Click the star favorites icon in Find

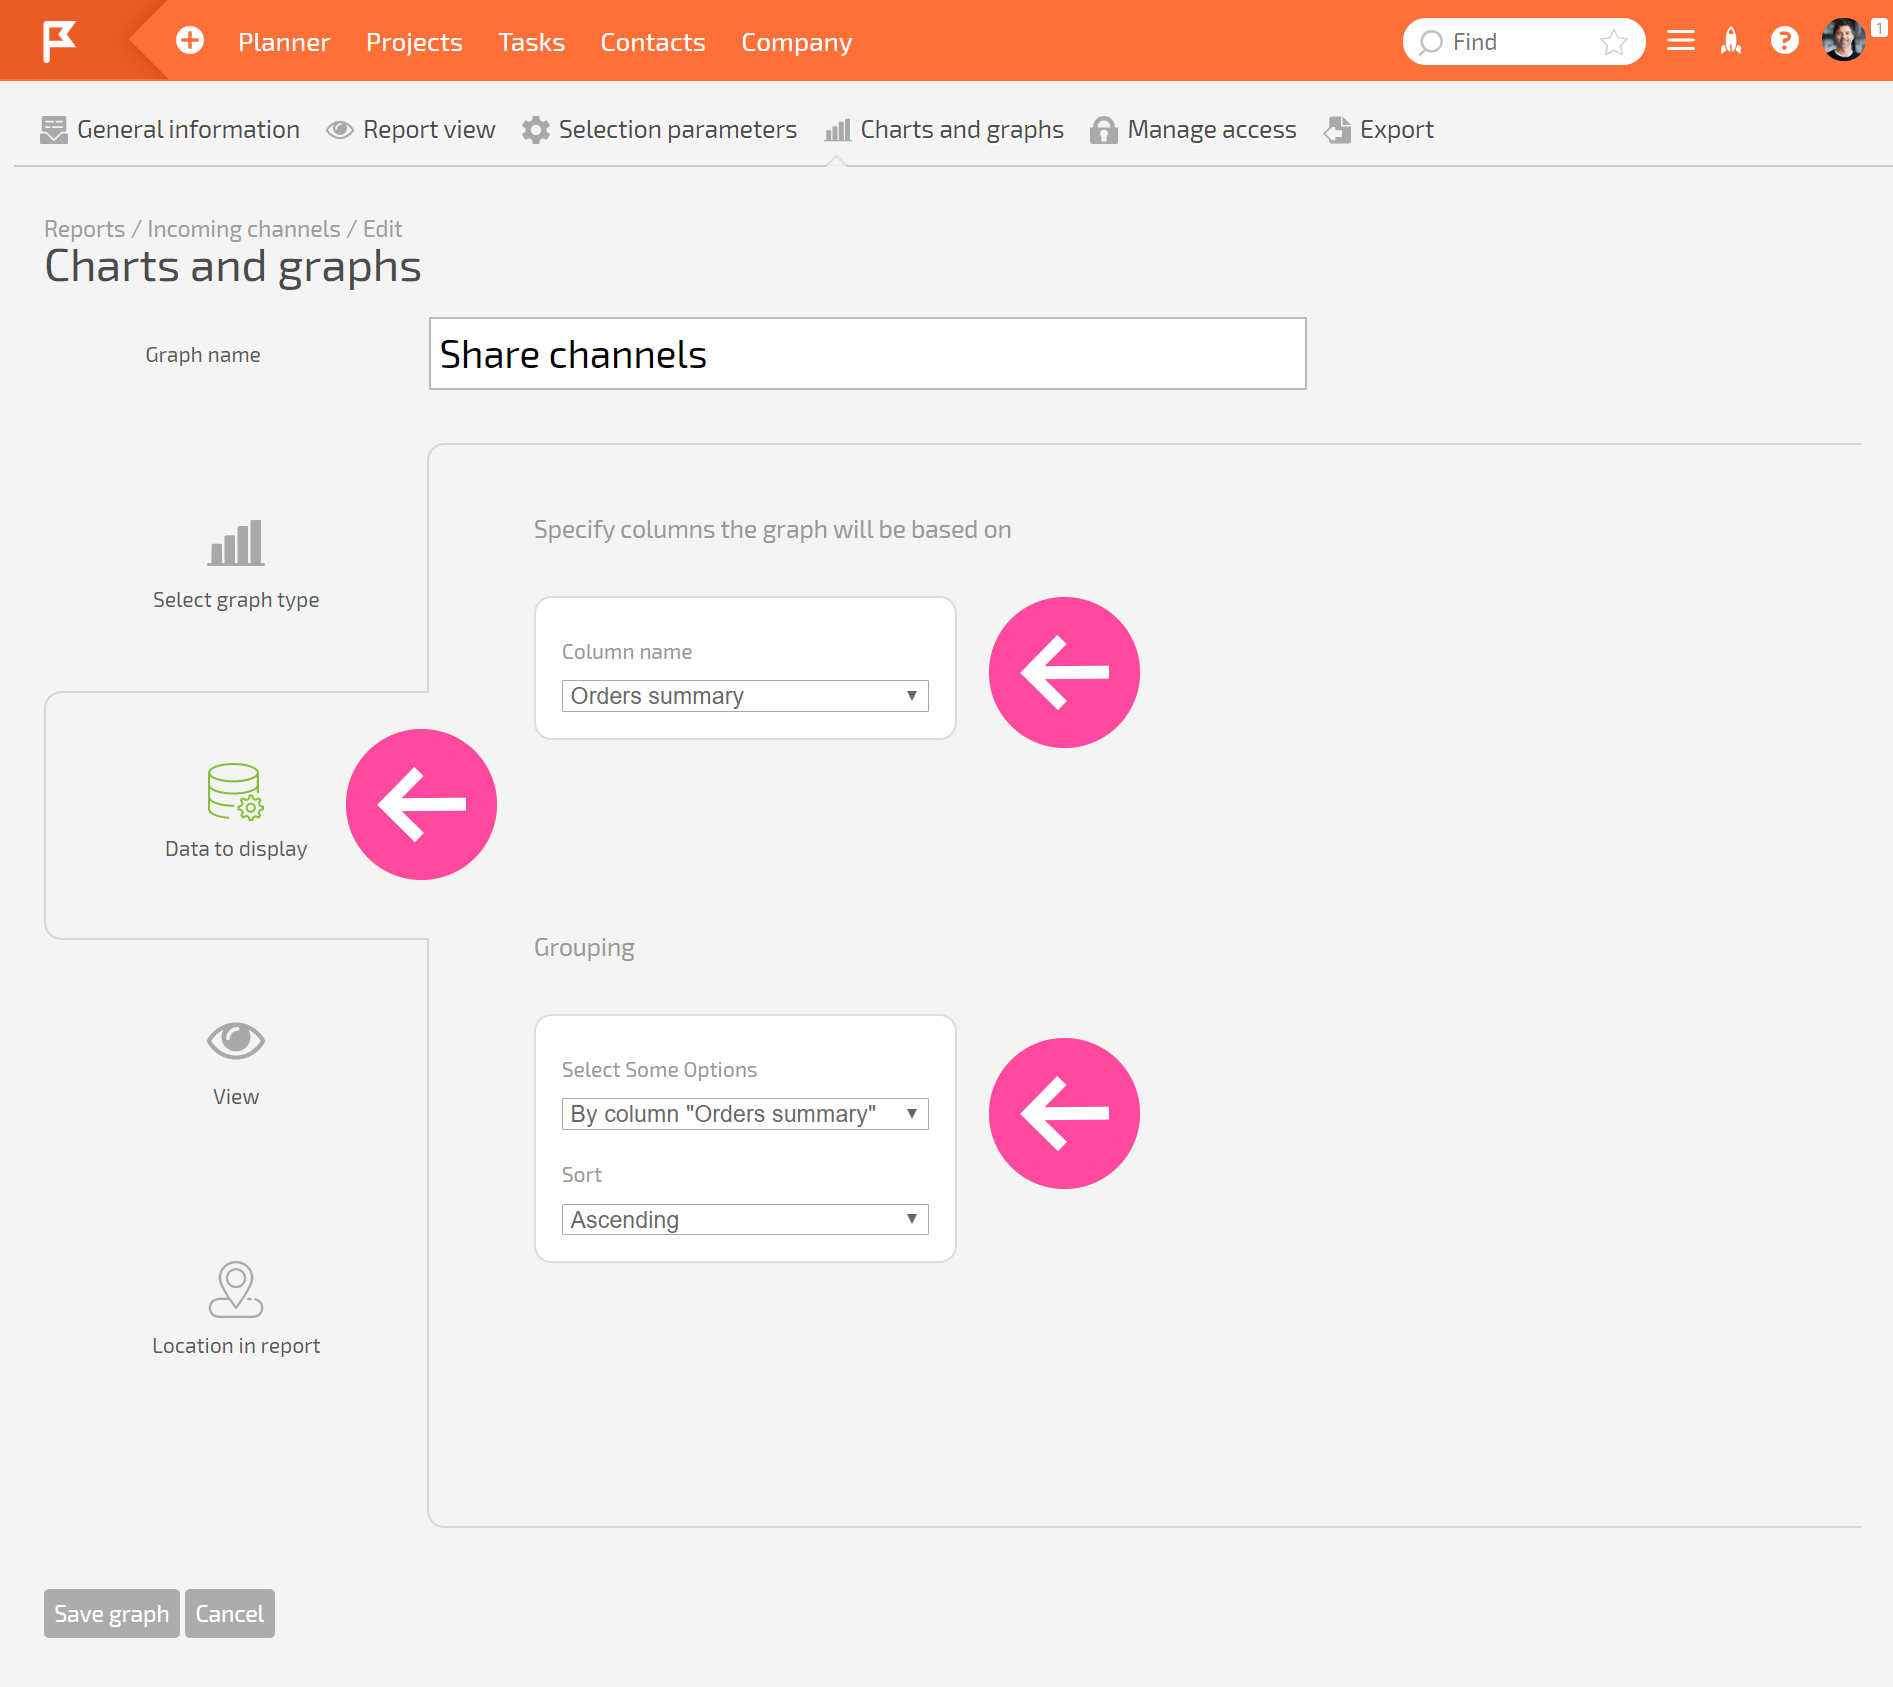click(1613, 42)
